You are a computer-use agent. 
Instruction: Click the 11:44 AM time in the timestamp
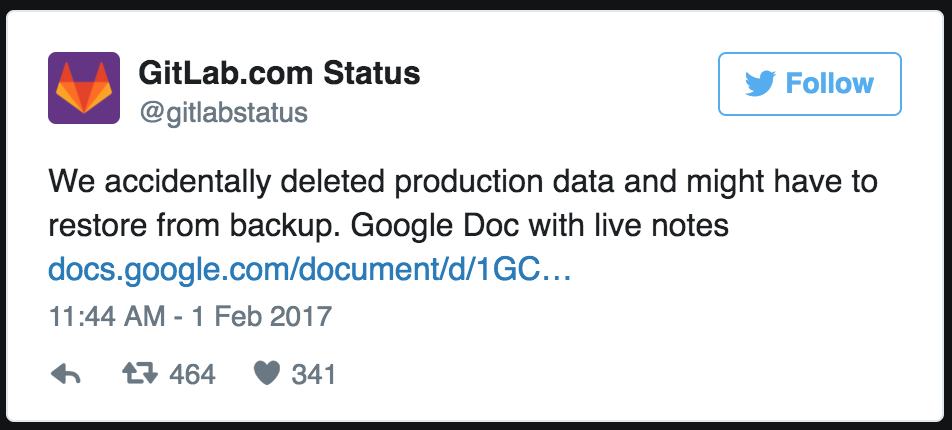pos(105,318)
